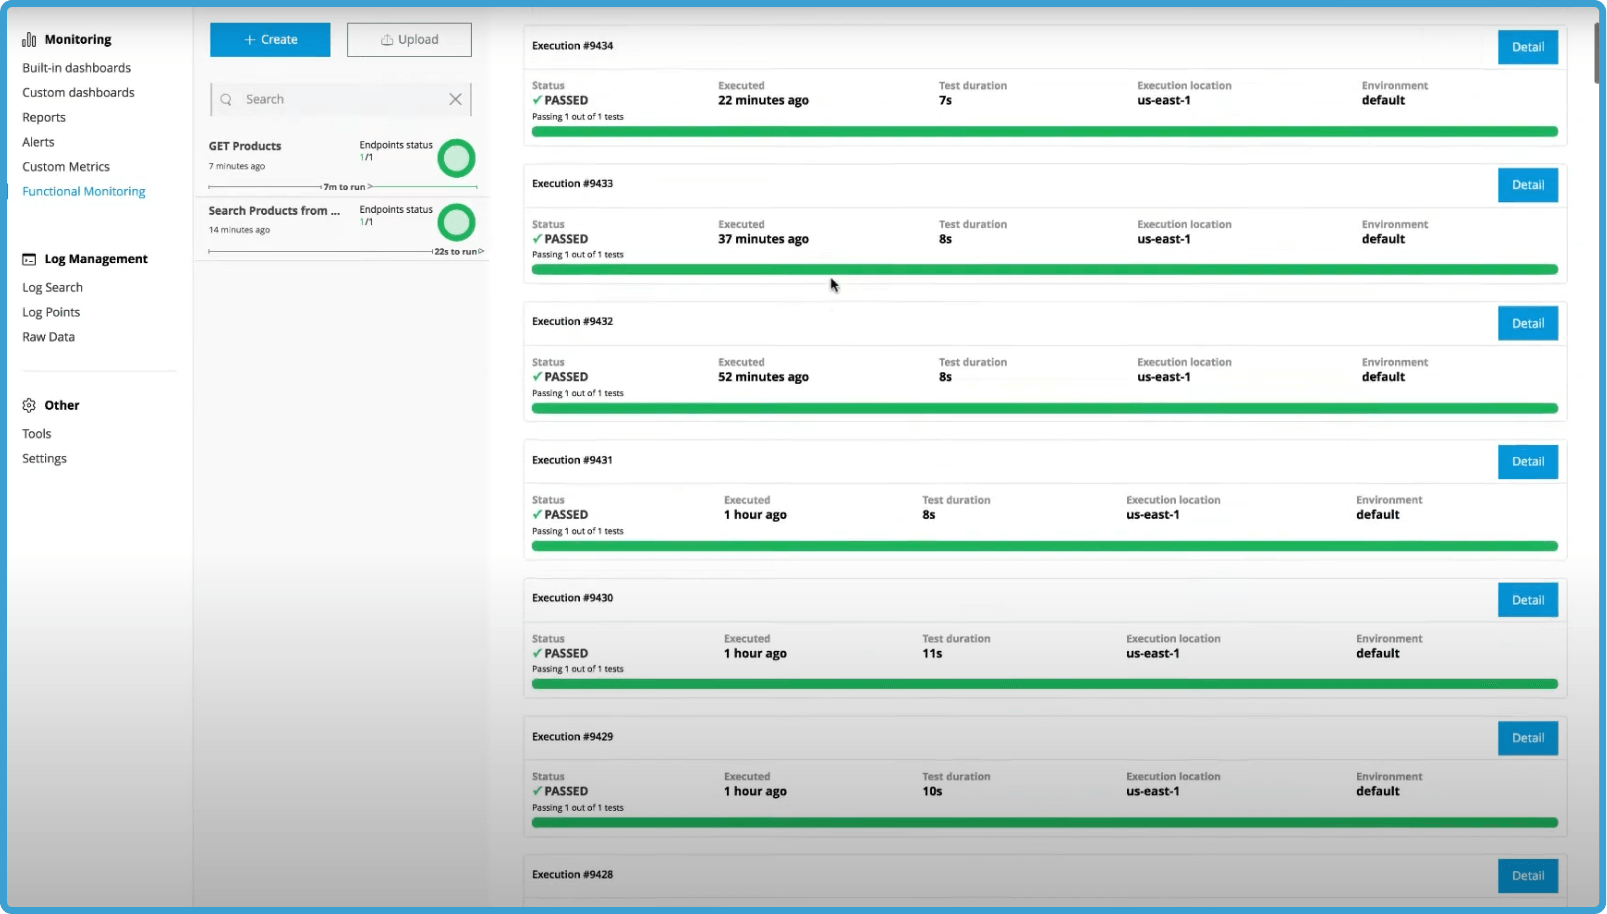Click Execution #9432 green progress bar

point(1044,408)
